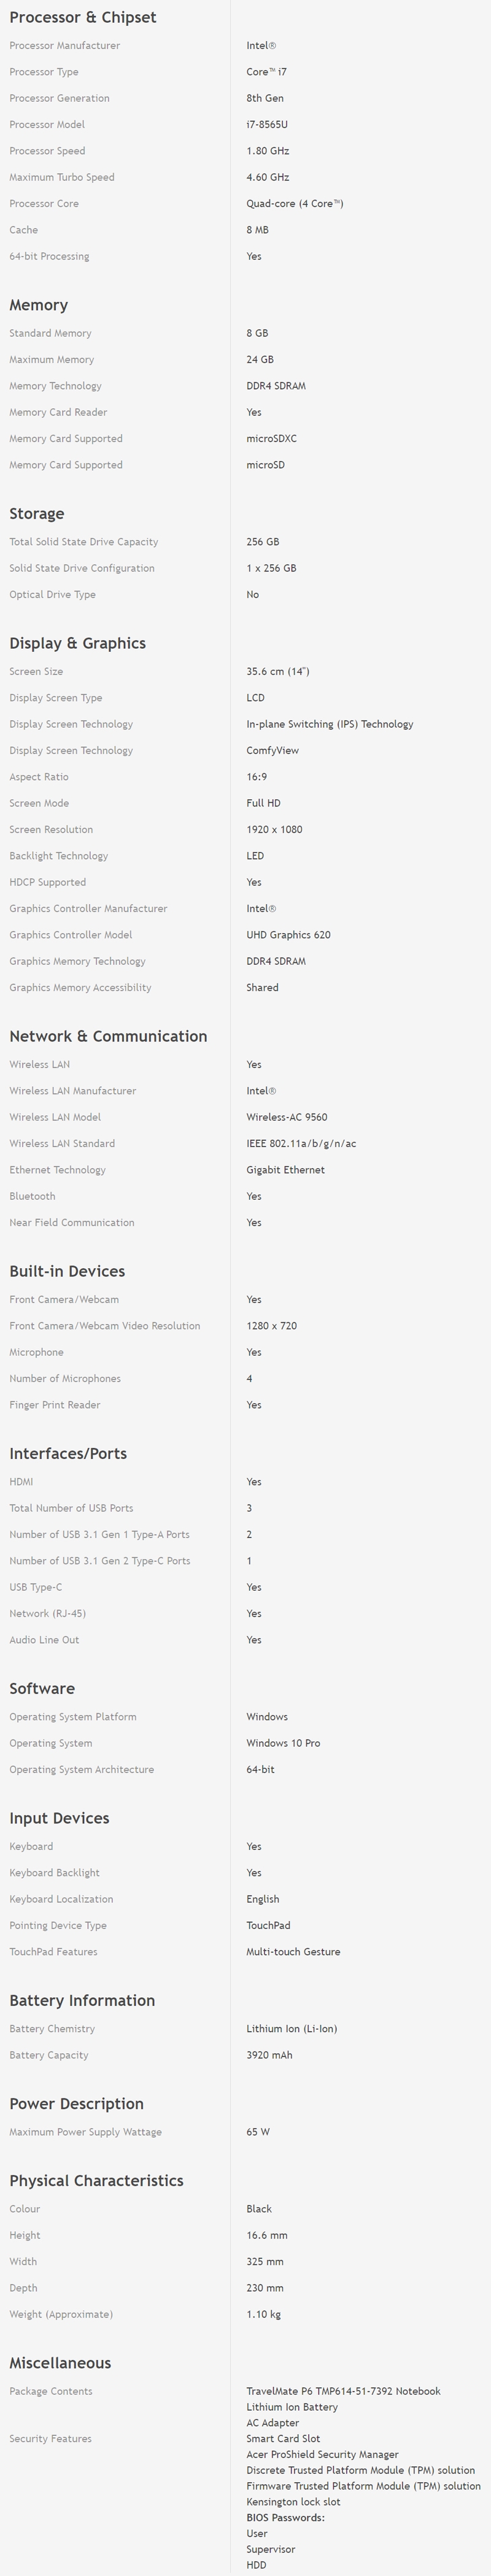This screenshot has height=2576, width=491.
Task: Click the Built-in Devices section heading
Action: [x=67, y=1272]
